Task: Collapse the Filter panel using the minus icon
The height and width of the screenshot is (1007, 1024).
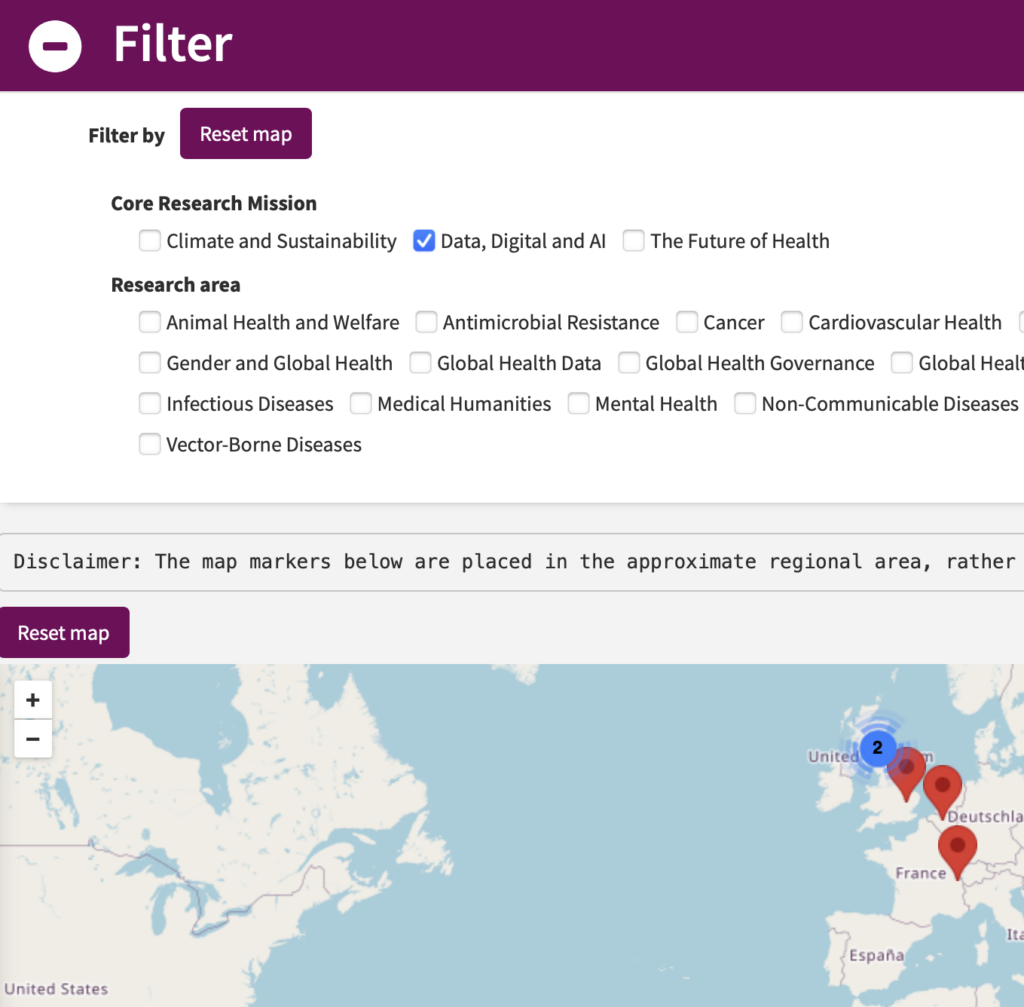Action: [54, 45]
